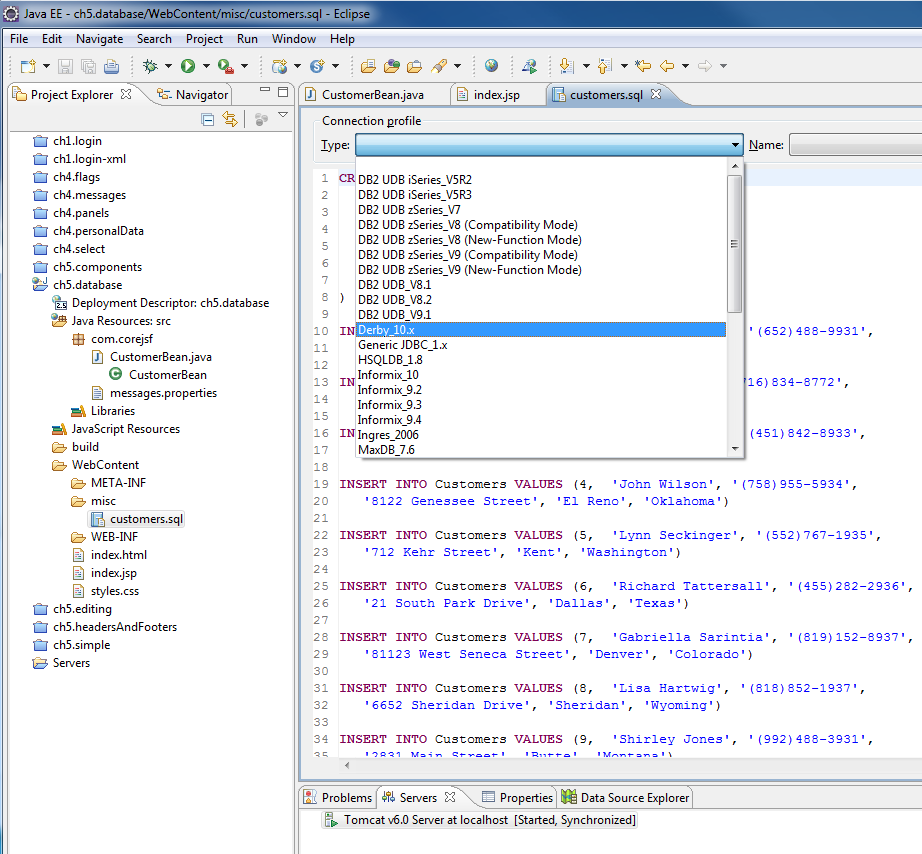This screenshot has width=922, height=854.
Task: Jump to Next Annotation using the down-arrow icon
Action: click(x=567, y=66)
